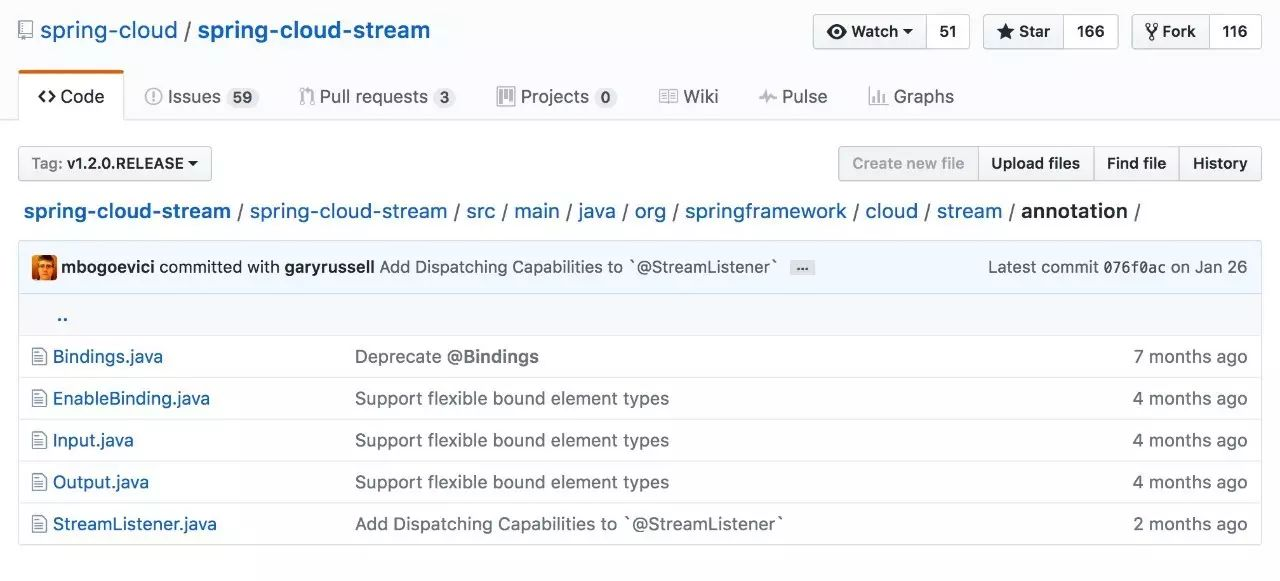
Task: Click the file icon next to Output.java
Action: 39,483
